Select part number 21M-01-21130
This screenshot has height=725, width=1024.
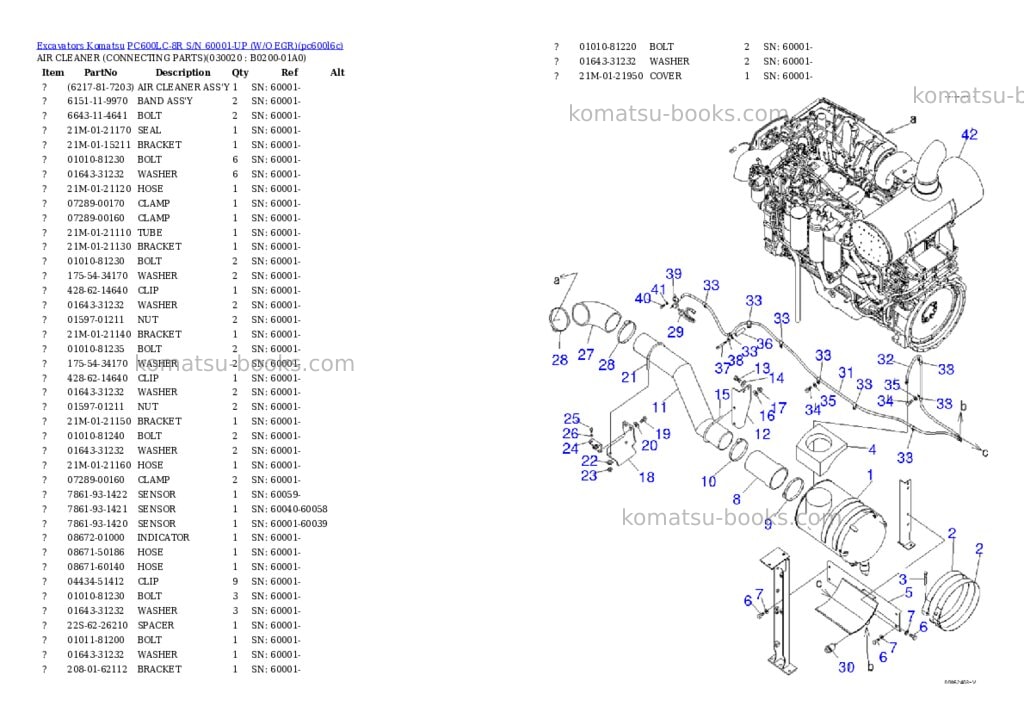click(x=99, y=247)
